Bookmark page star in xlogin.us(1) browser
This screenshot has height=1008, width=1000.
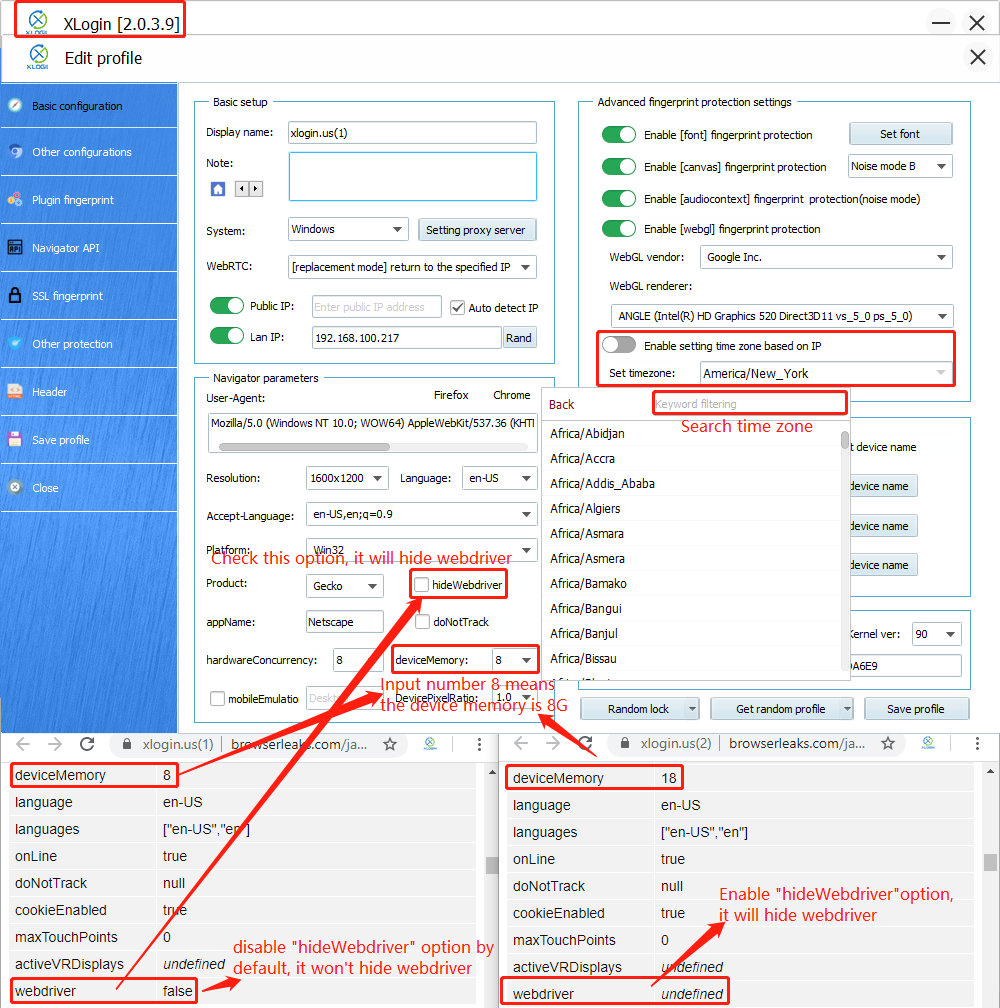(x=389, y=744)
